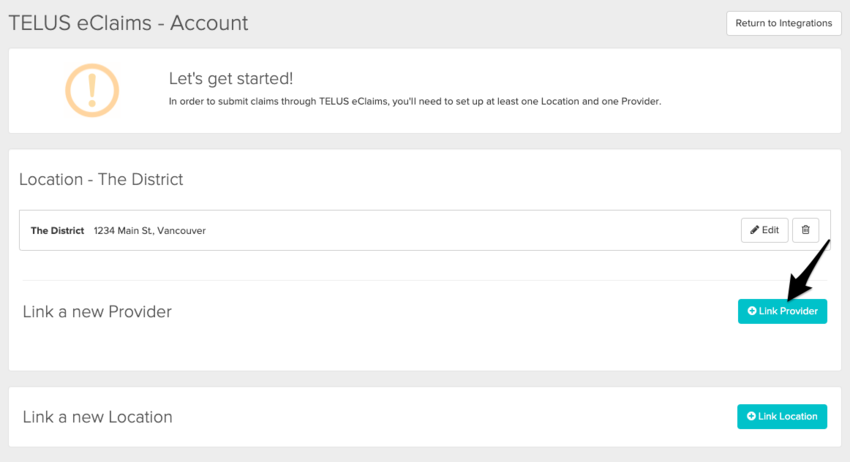
Task: Edit The District location
Action: 765,230
